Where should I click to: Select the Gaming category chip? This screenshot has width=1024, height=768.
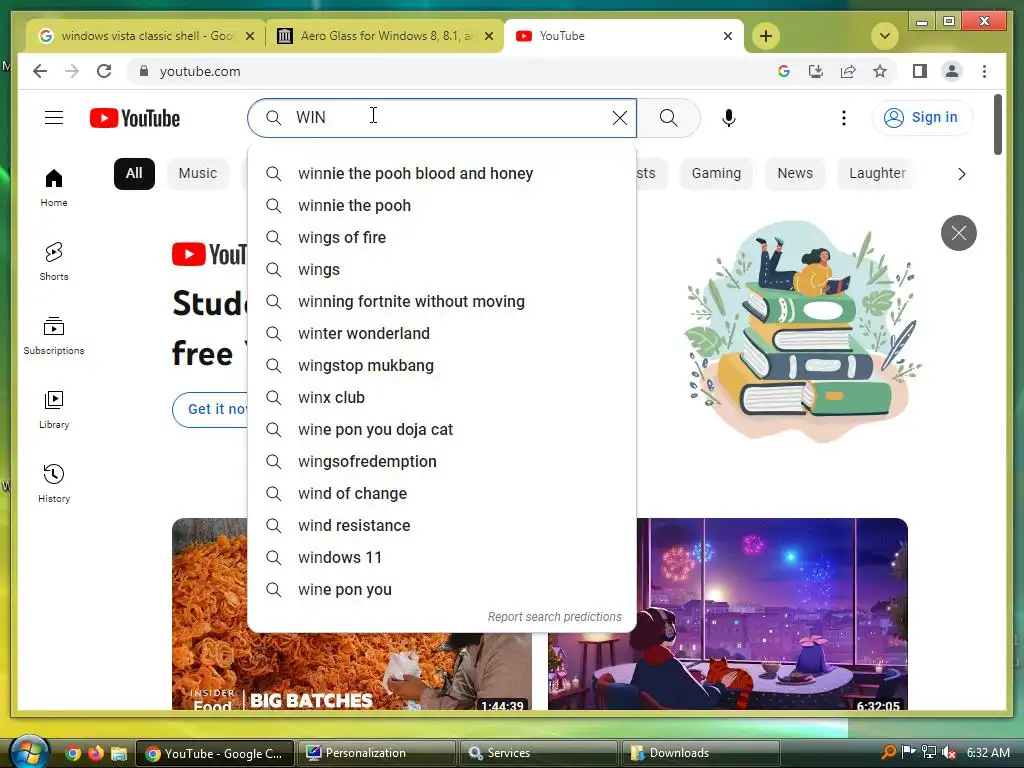click(716, 173)
